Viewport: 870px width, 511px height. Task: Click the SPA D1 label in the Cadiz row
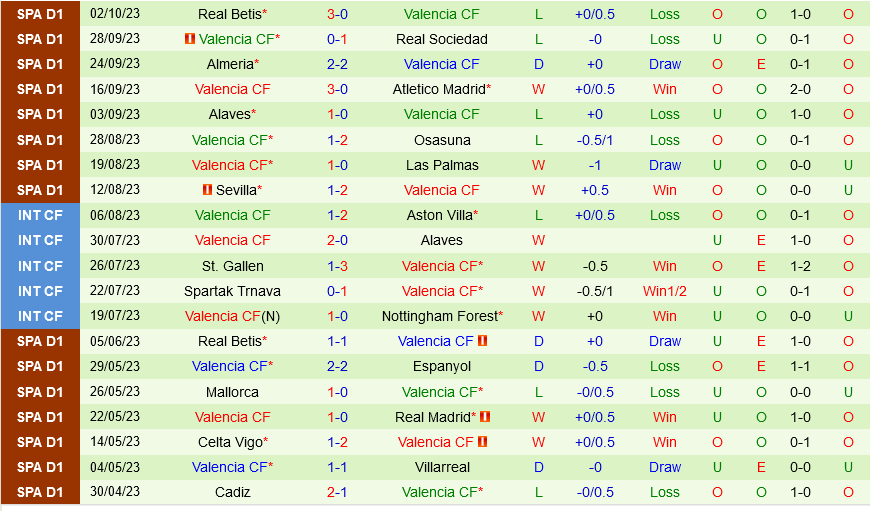(x=40, y=492)
